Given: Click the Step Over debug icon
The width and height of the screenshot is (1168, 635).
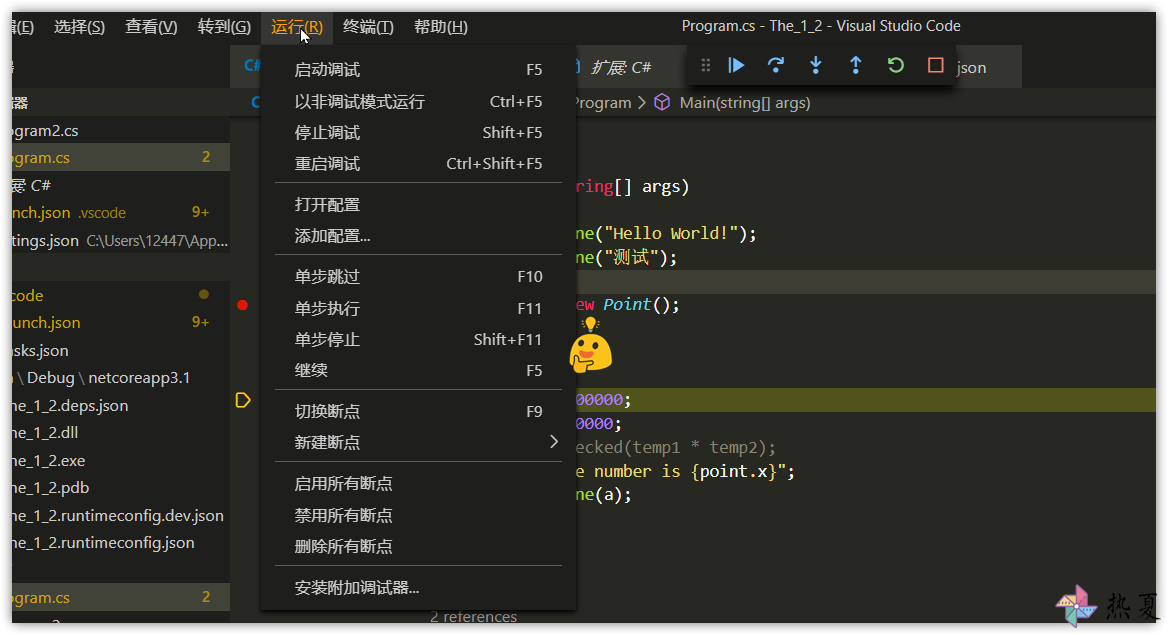Looking at the screenshot, I should tap(775, 66).
